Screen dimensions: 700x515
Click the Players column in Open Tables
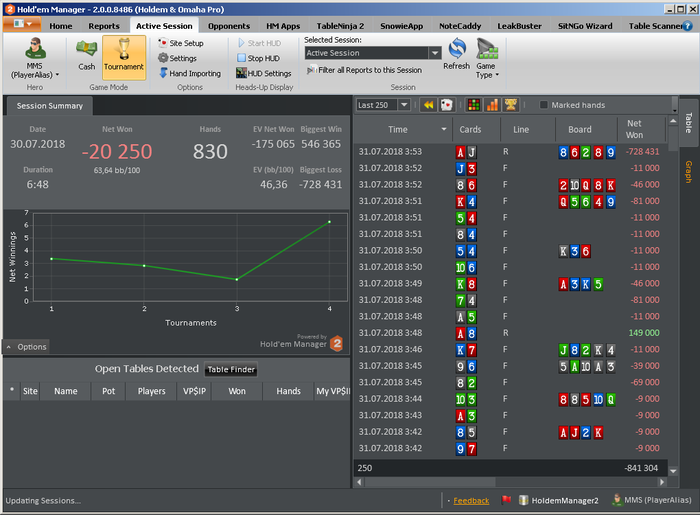[x=151, y=391]
